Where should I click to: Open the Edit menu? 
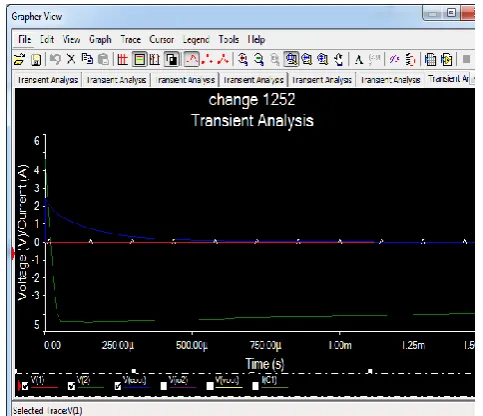[47, 39]
